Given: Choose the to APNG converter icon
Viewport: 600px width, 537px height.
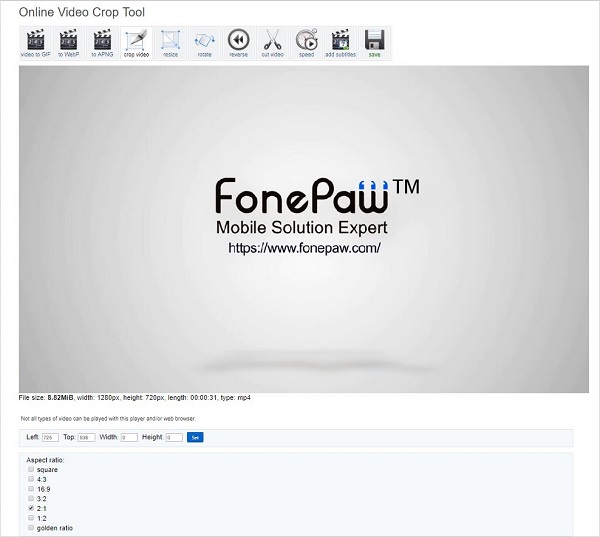Looking at the screenshot, I should (103, 43).
